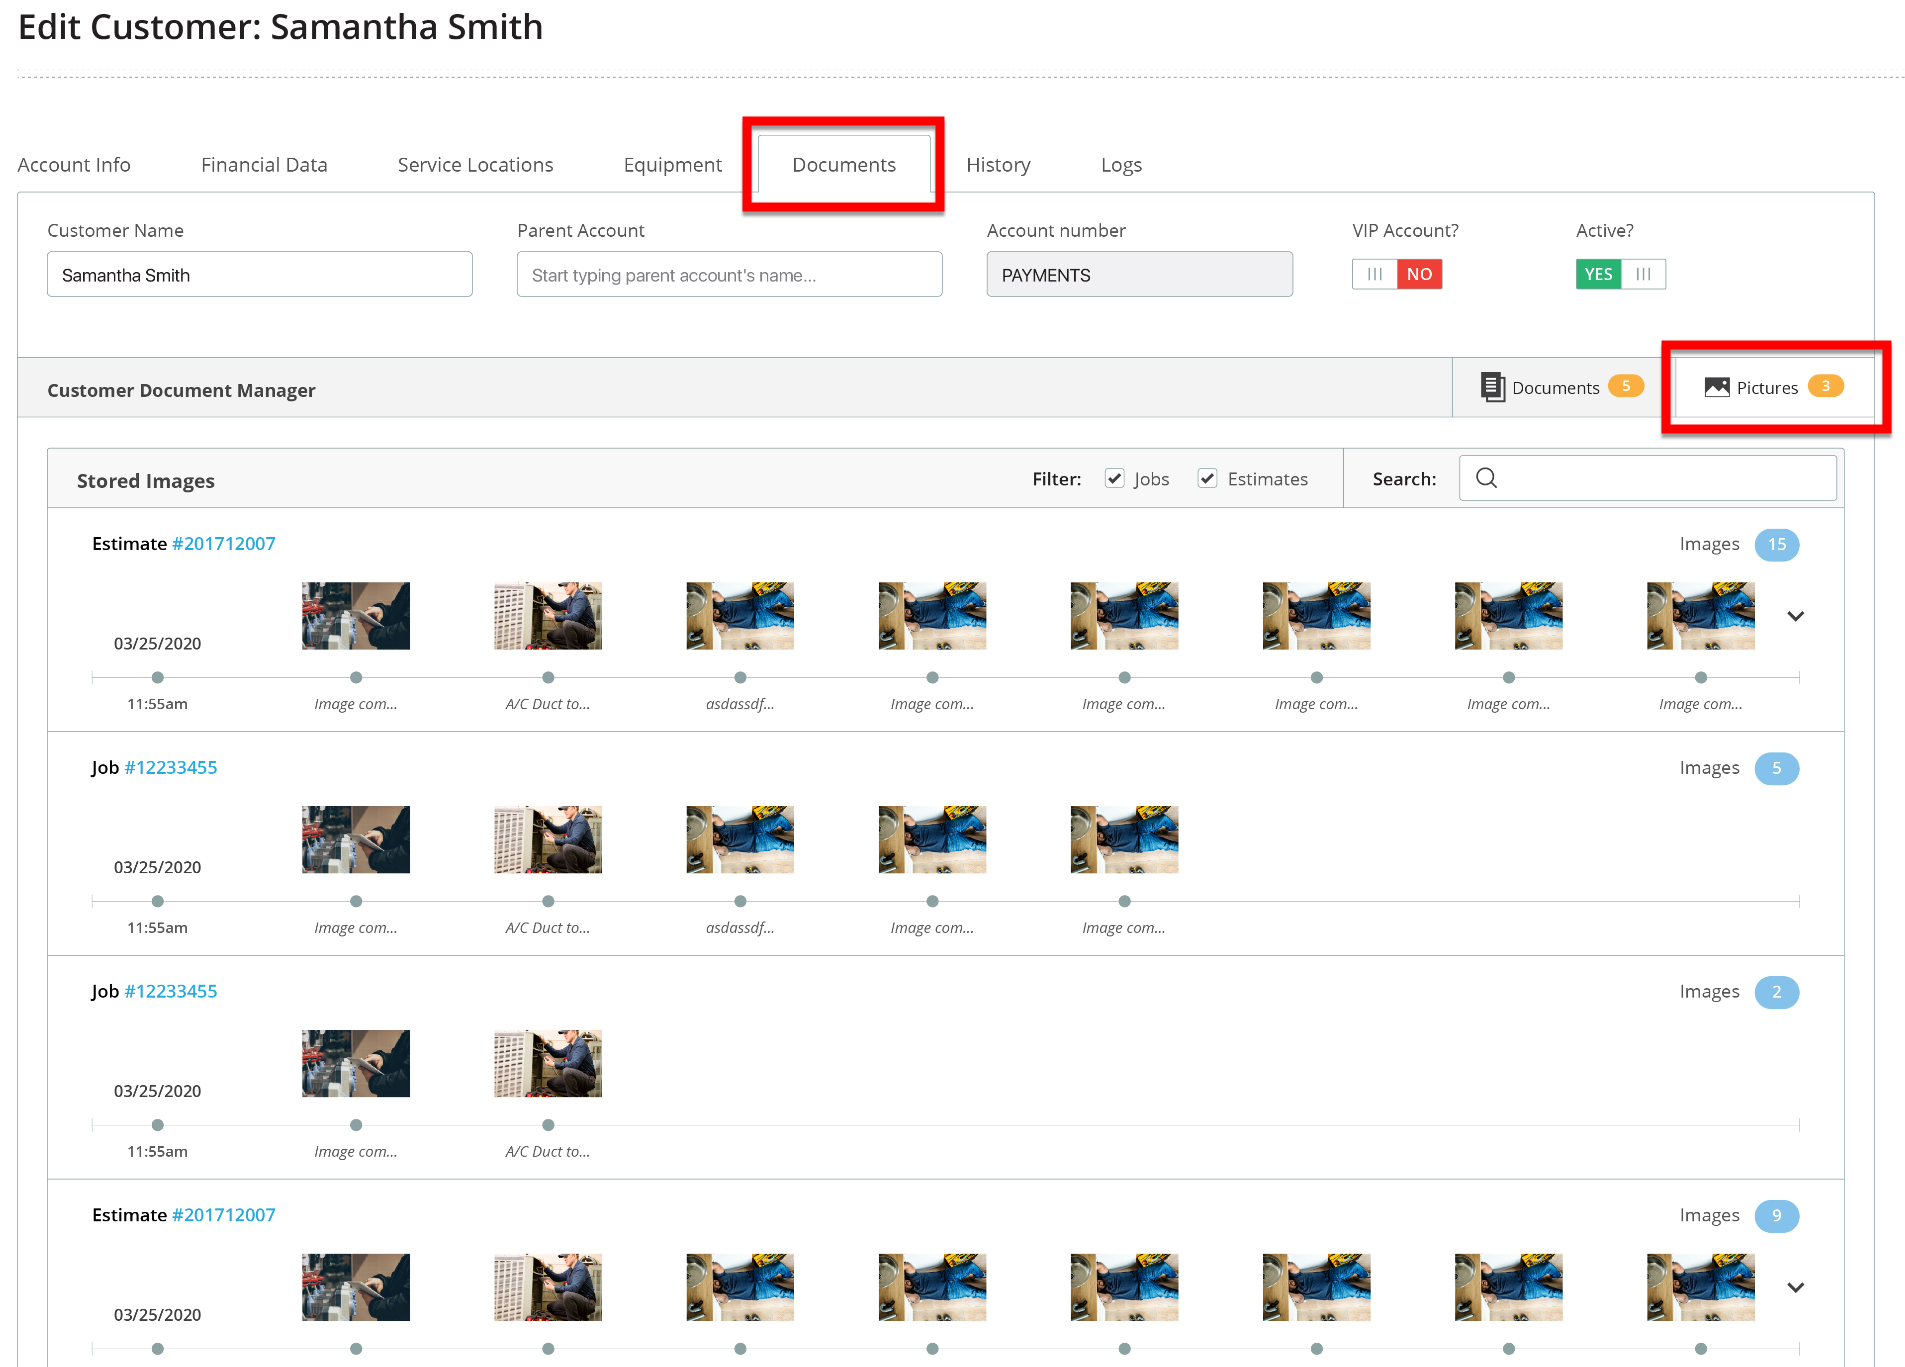This screenshot has height=1367, width=1905.
Task: Open the A/C Duct thumbnail in first estimate
Action: pyautogui.click(x=547, y=616)
